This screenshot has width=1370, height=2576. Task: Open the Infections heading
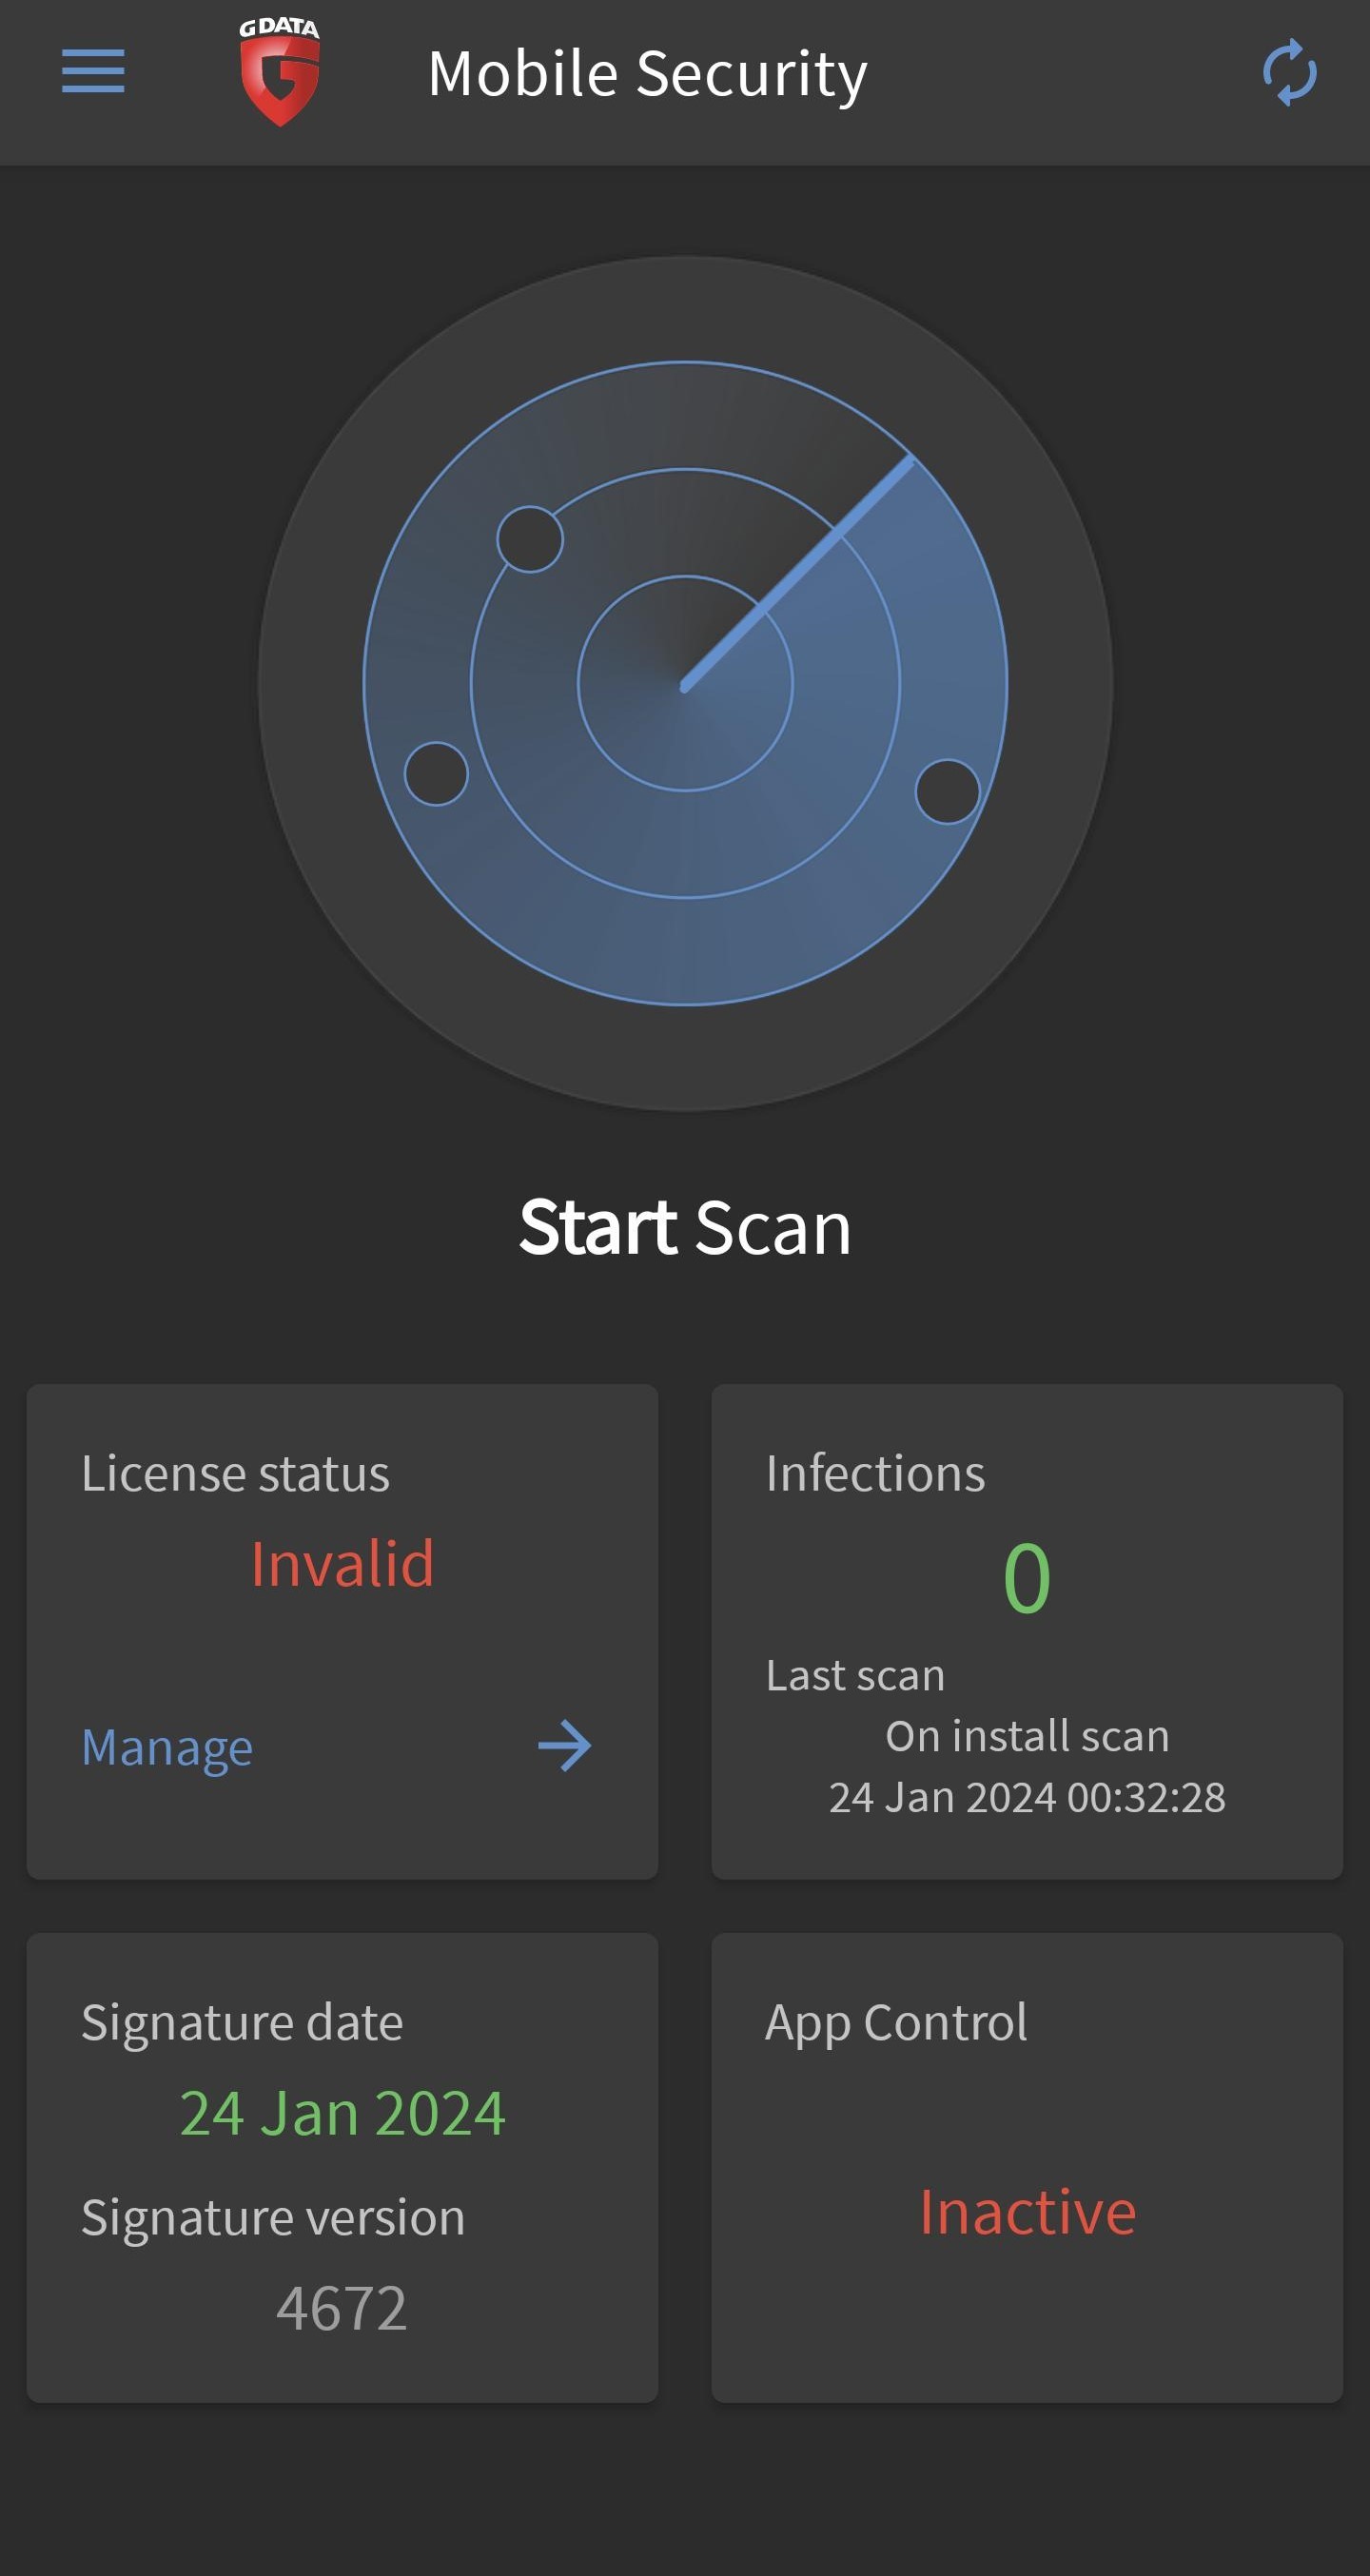coord(875,1473)
